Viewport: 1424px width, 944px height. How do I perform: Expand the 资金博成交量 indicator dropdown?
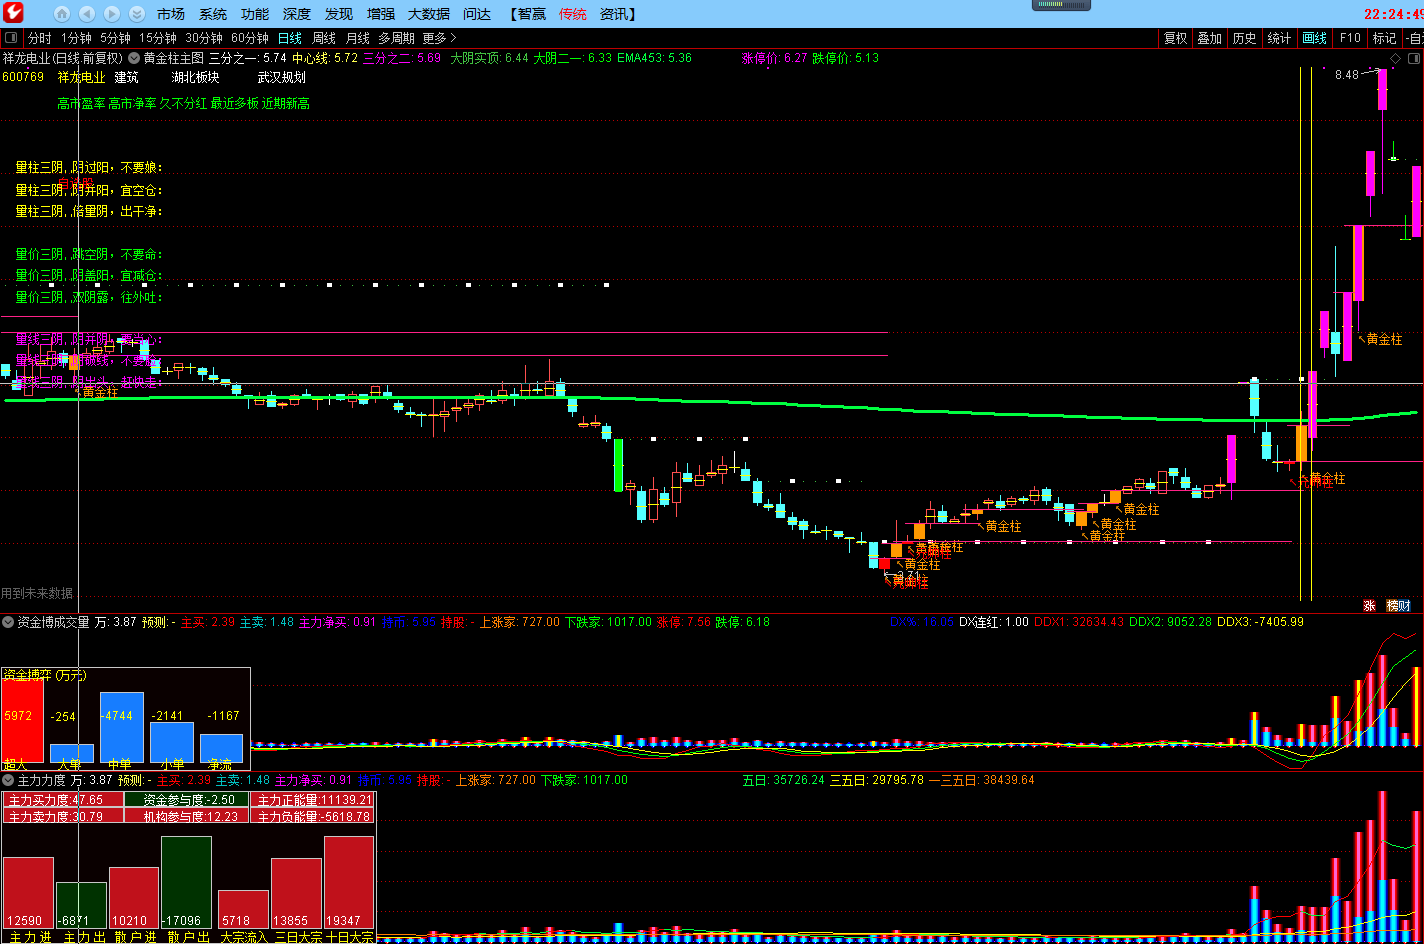point(8,622)
